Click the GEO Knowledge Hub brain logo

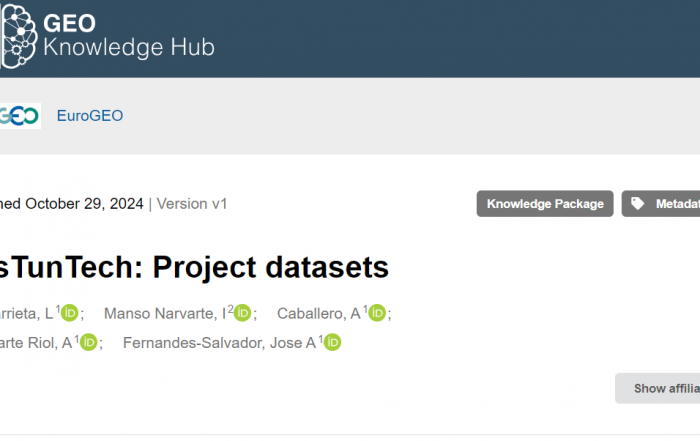18,36
